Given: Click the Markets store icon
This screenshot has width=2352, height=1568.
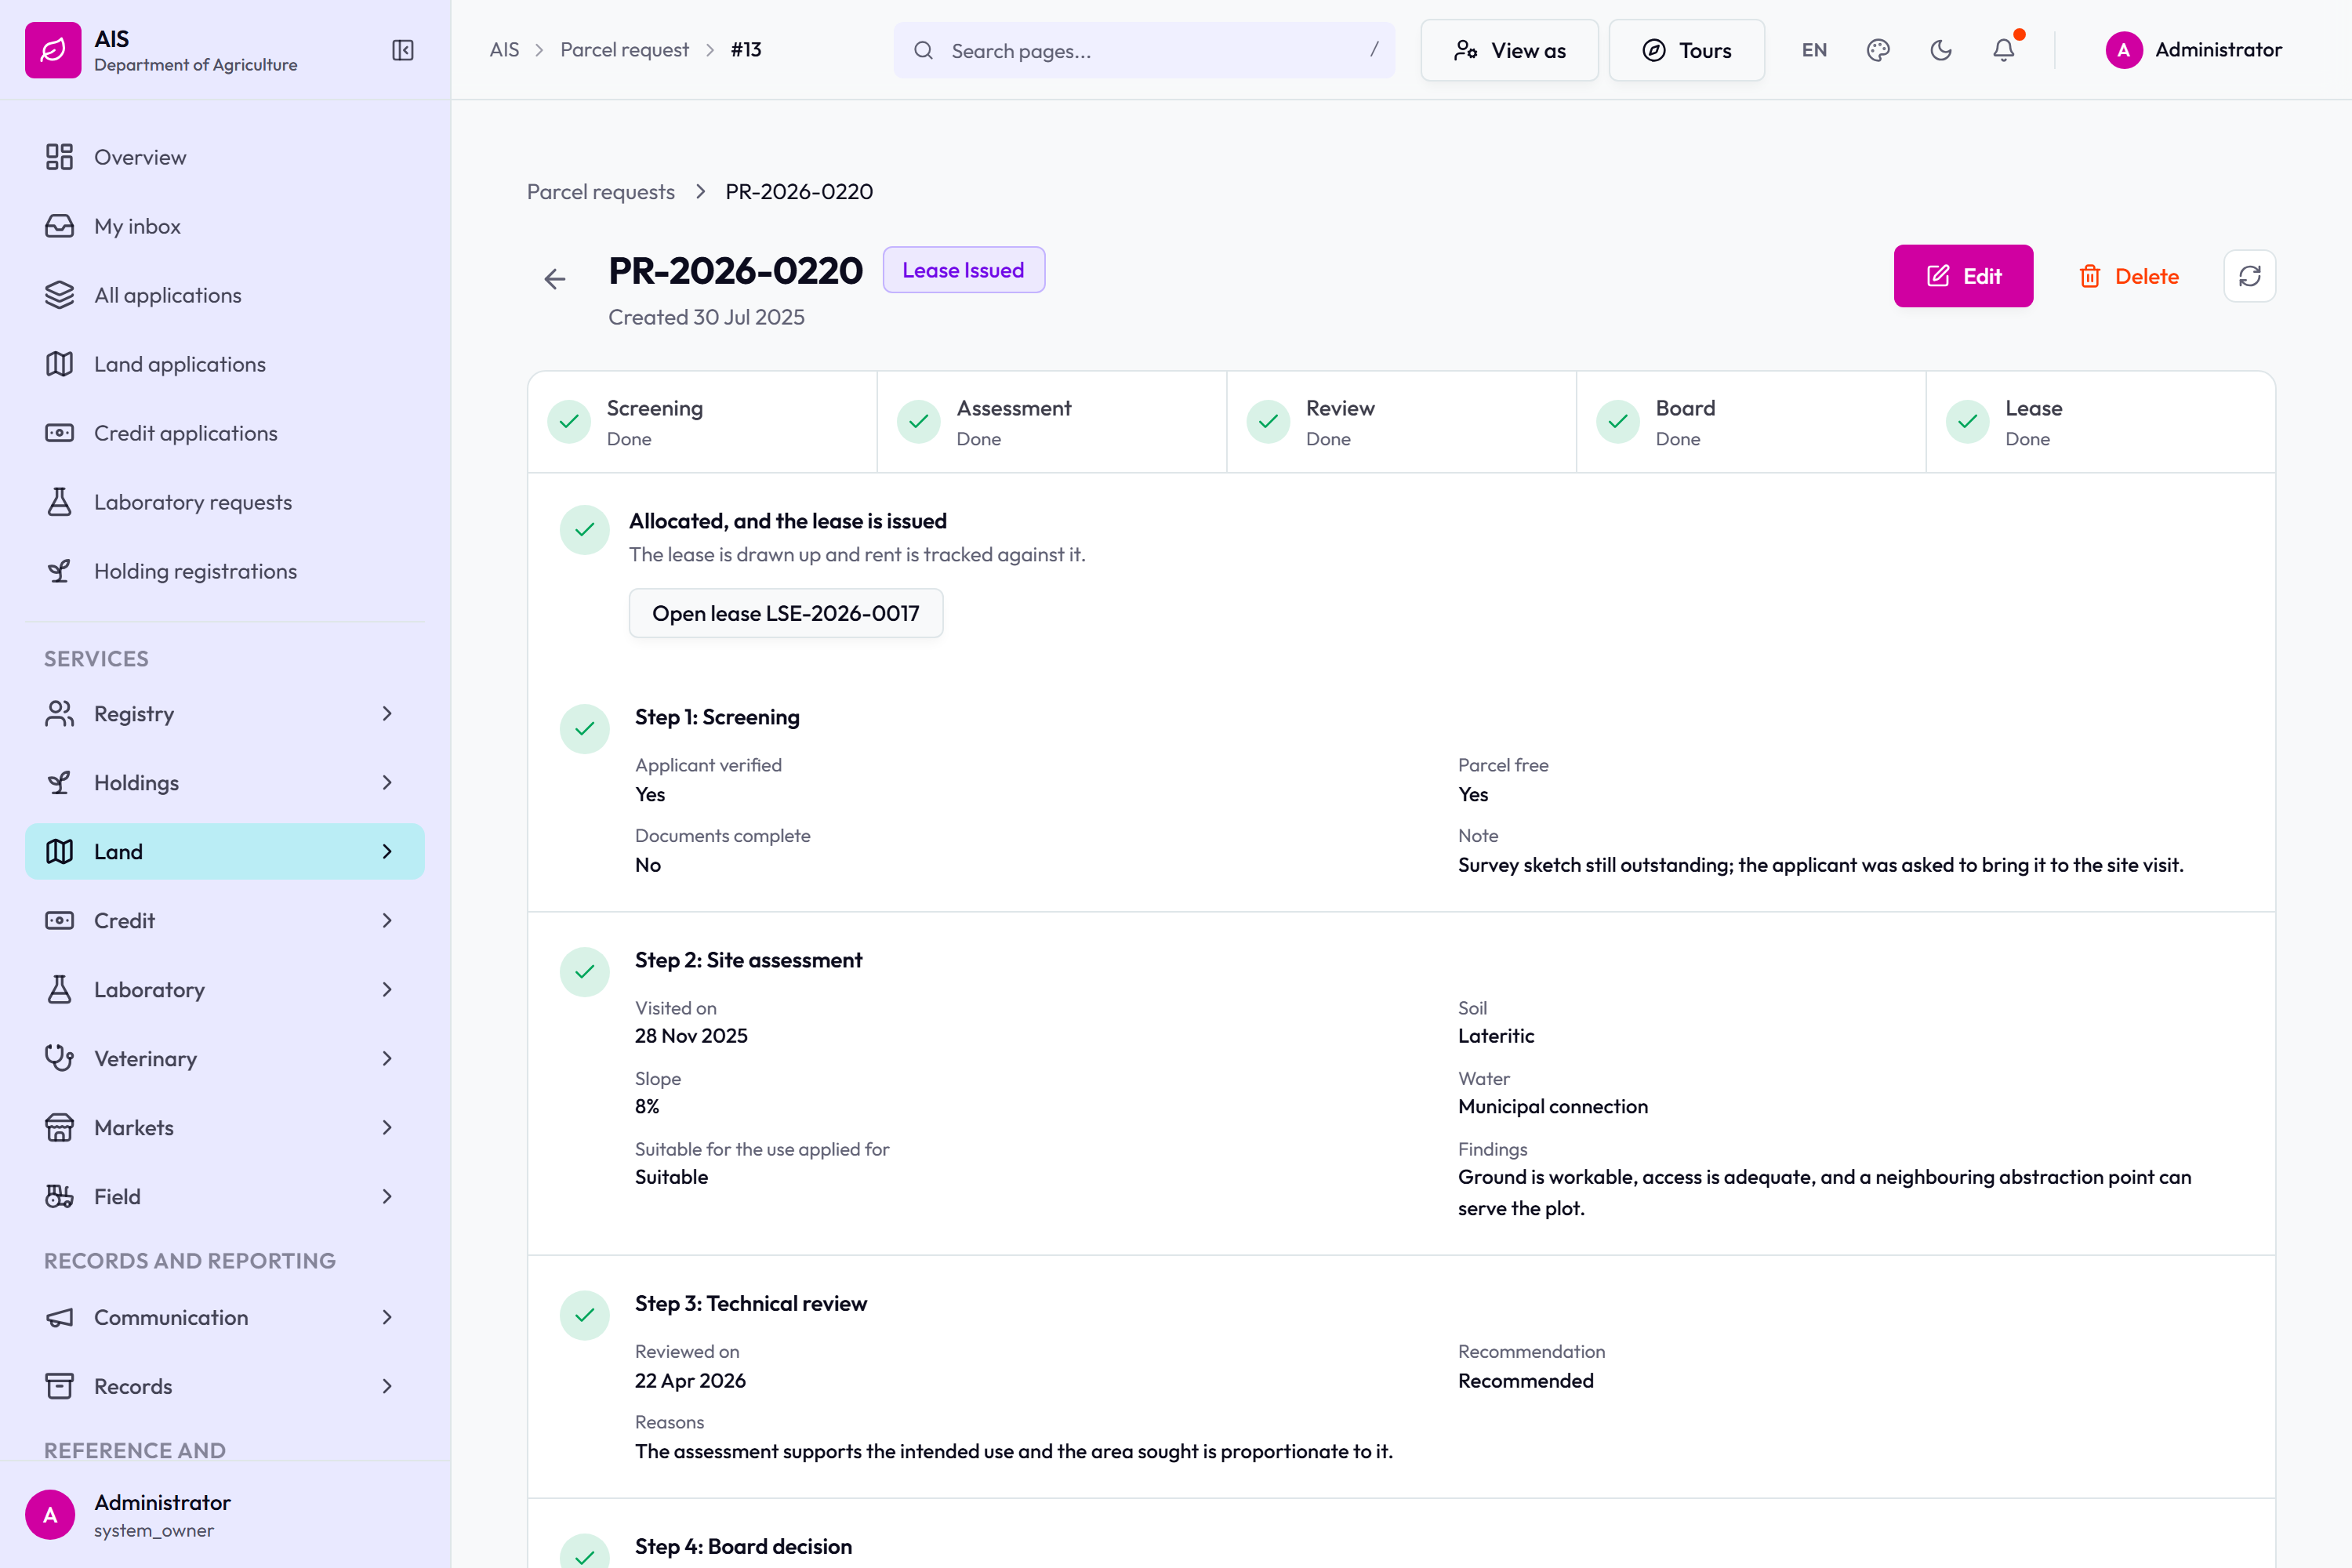Looking at the screenshot, I should 59,1127.
